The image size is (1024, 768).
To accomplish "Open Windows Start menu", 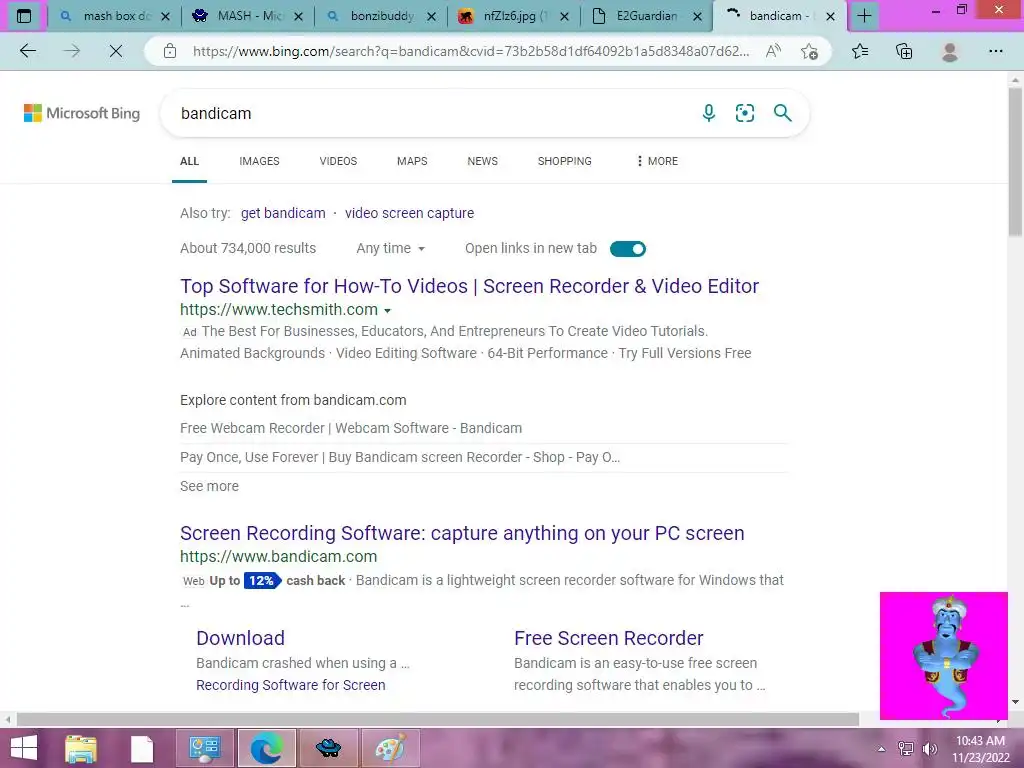I will point(24,748).
